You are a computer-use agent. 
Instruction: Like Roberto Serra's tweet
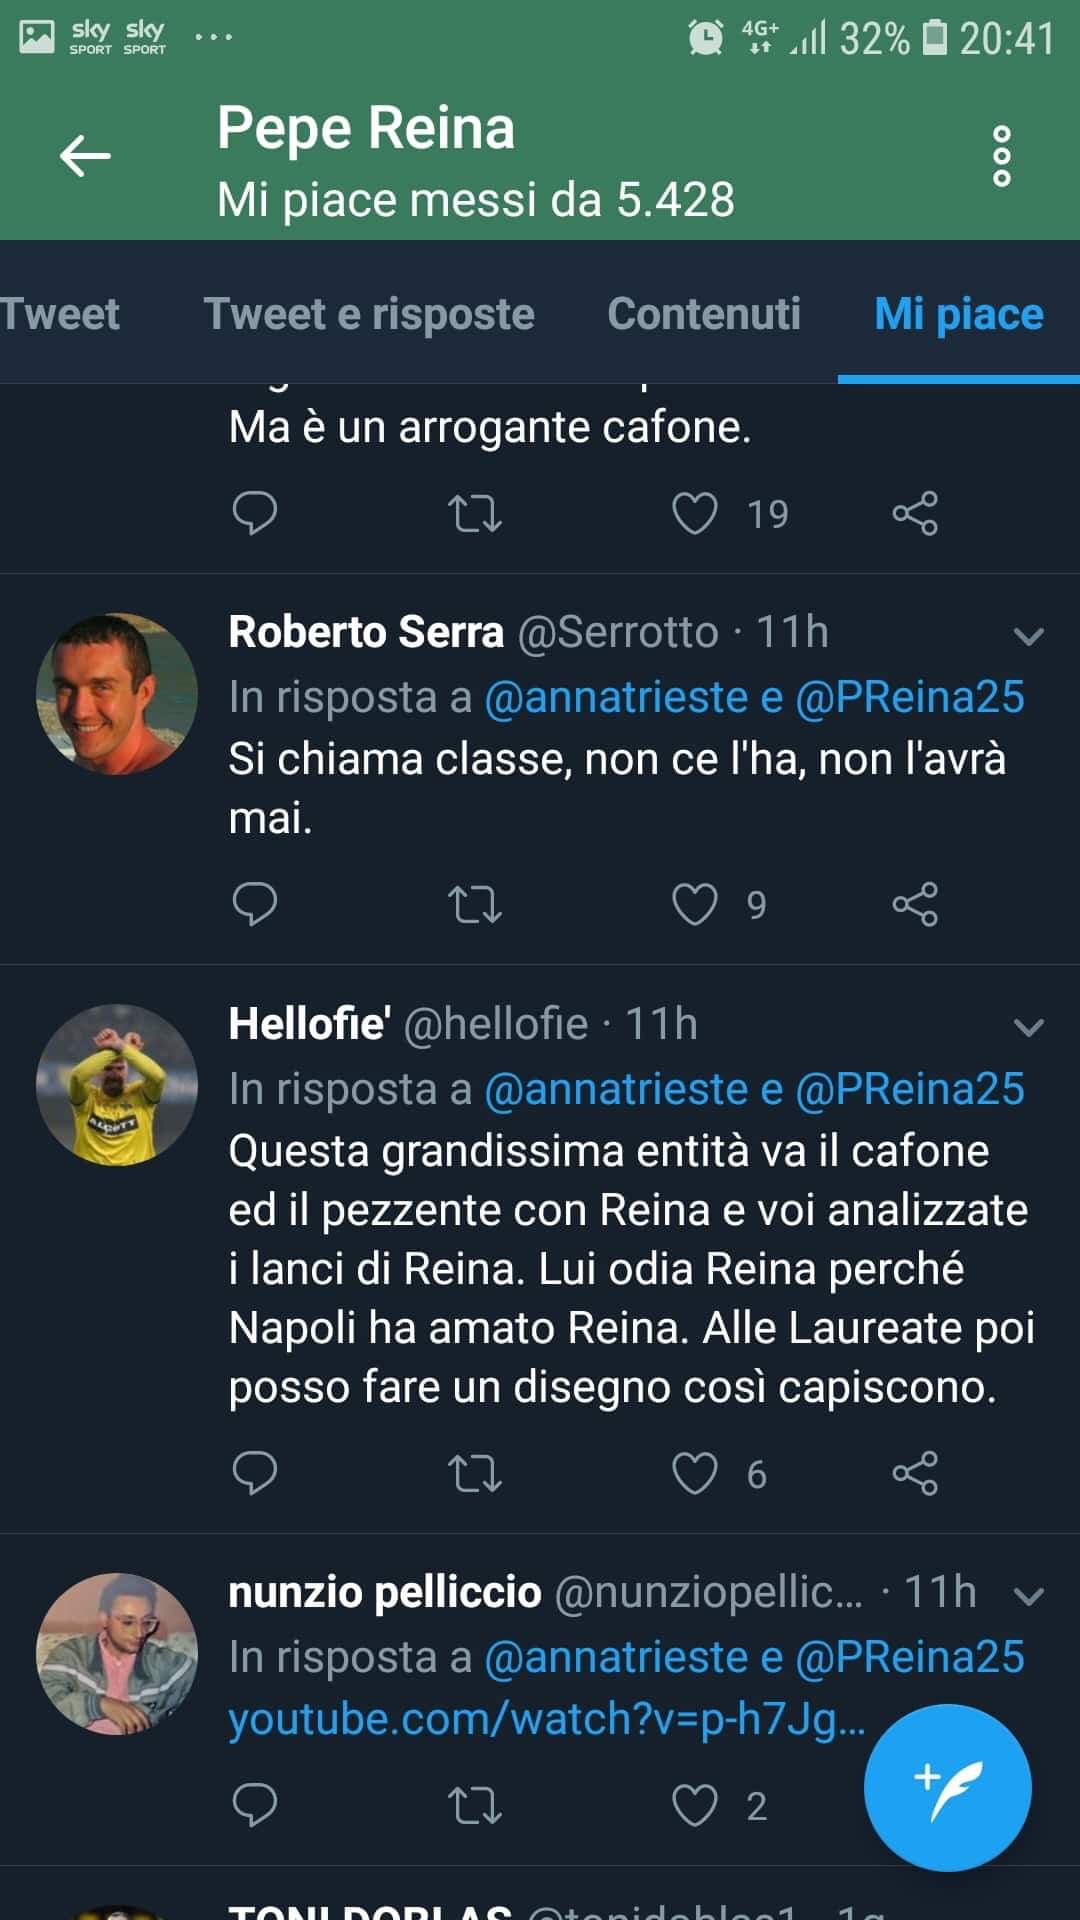[x=695, y=904]
